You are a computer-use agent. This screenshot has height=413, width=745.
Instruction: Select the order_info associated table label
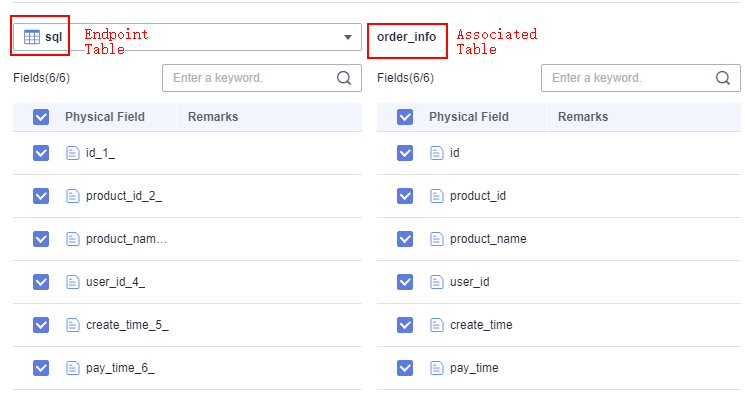[406, 37]
